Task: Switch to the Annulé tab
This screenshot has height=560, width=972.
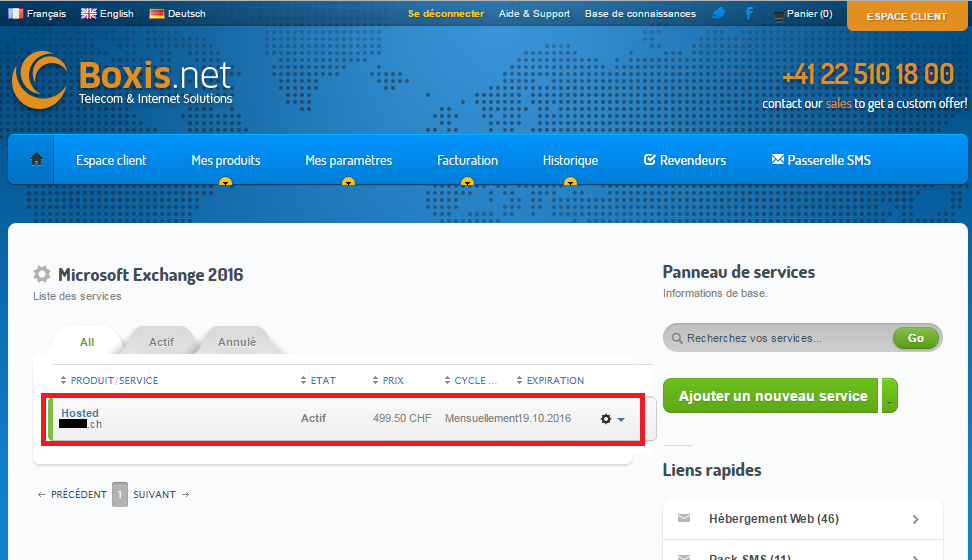Action: pos(237,342)
